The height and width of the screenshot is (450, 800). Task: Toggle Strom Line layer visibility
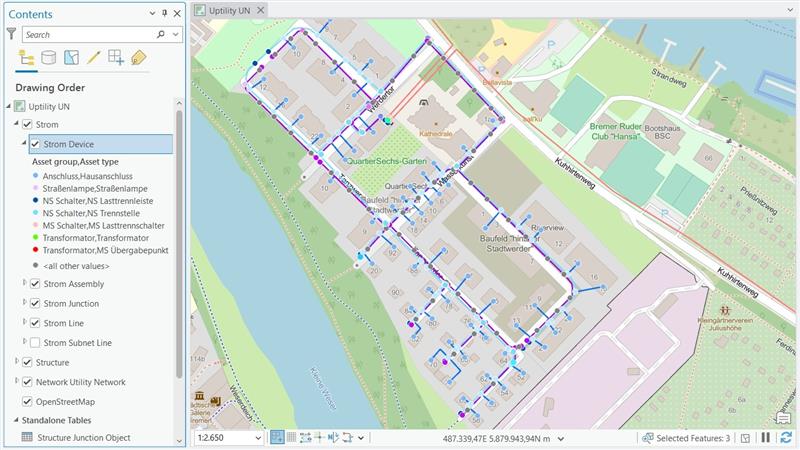tap(35, 323)
